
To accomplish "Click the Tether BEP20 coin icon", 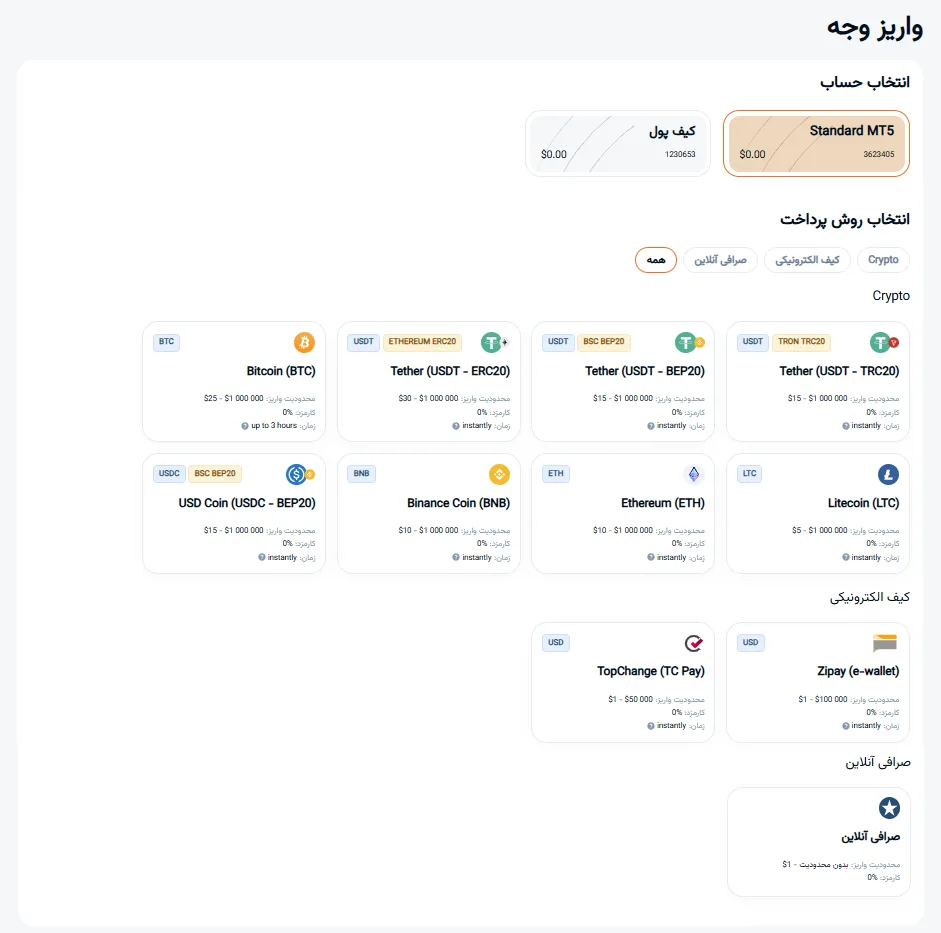I will (x=686, y=343).
